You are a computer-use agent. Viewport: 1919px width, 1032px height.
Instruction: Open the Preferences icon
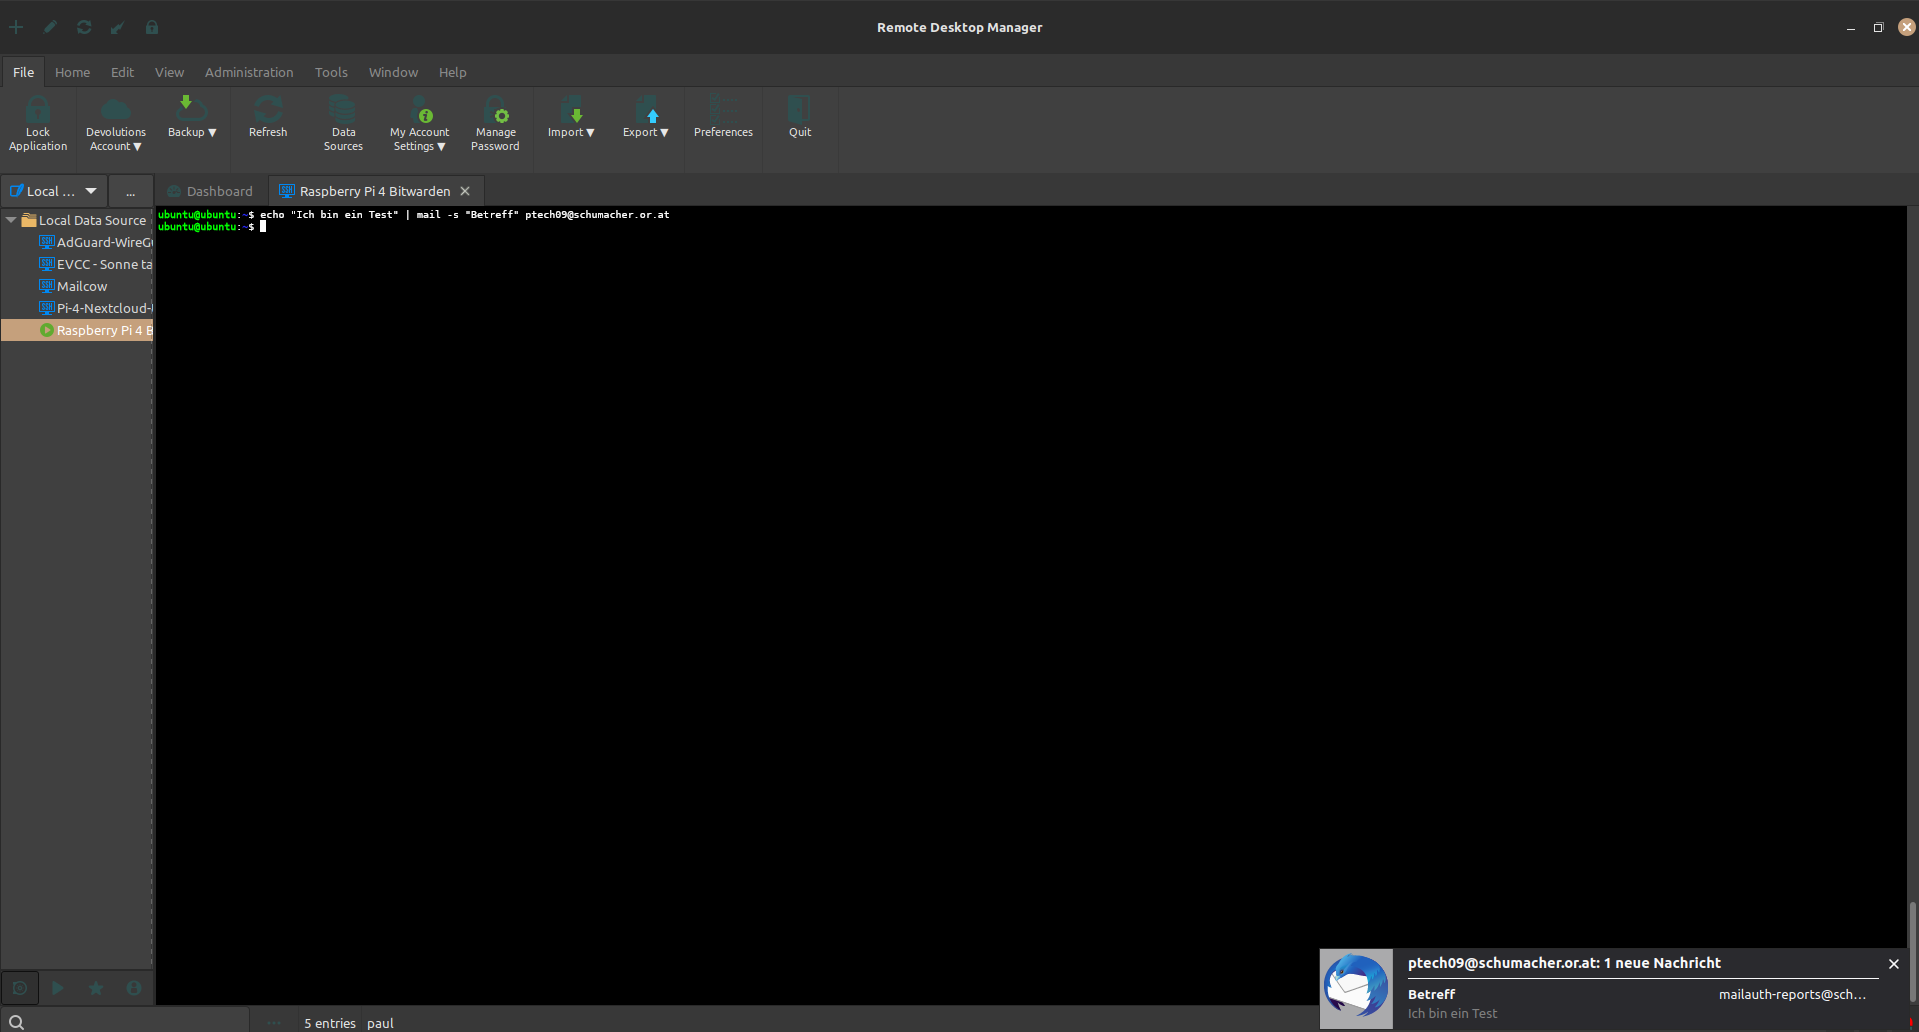pyautogui.click(x=723, y=110)
